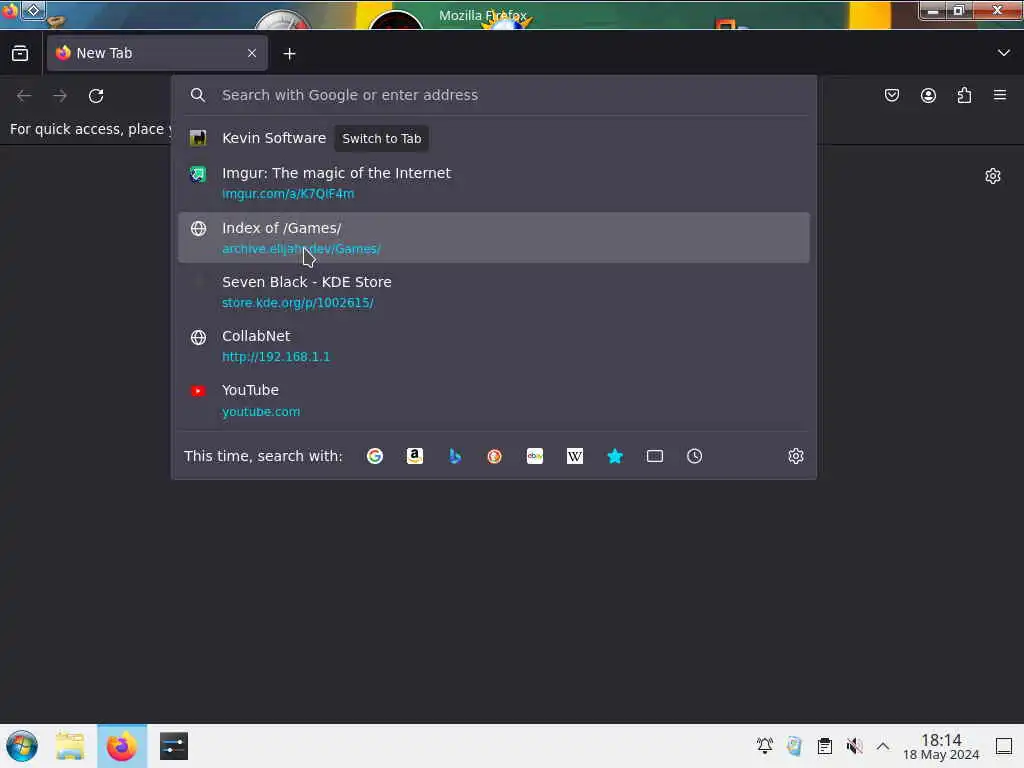Open Extensions puzzle icon
Screen dimensions: 1024x768
(964, 95)
